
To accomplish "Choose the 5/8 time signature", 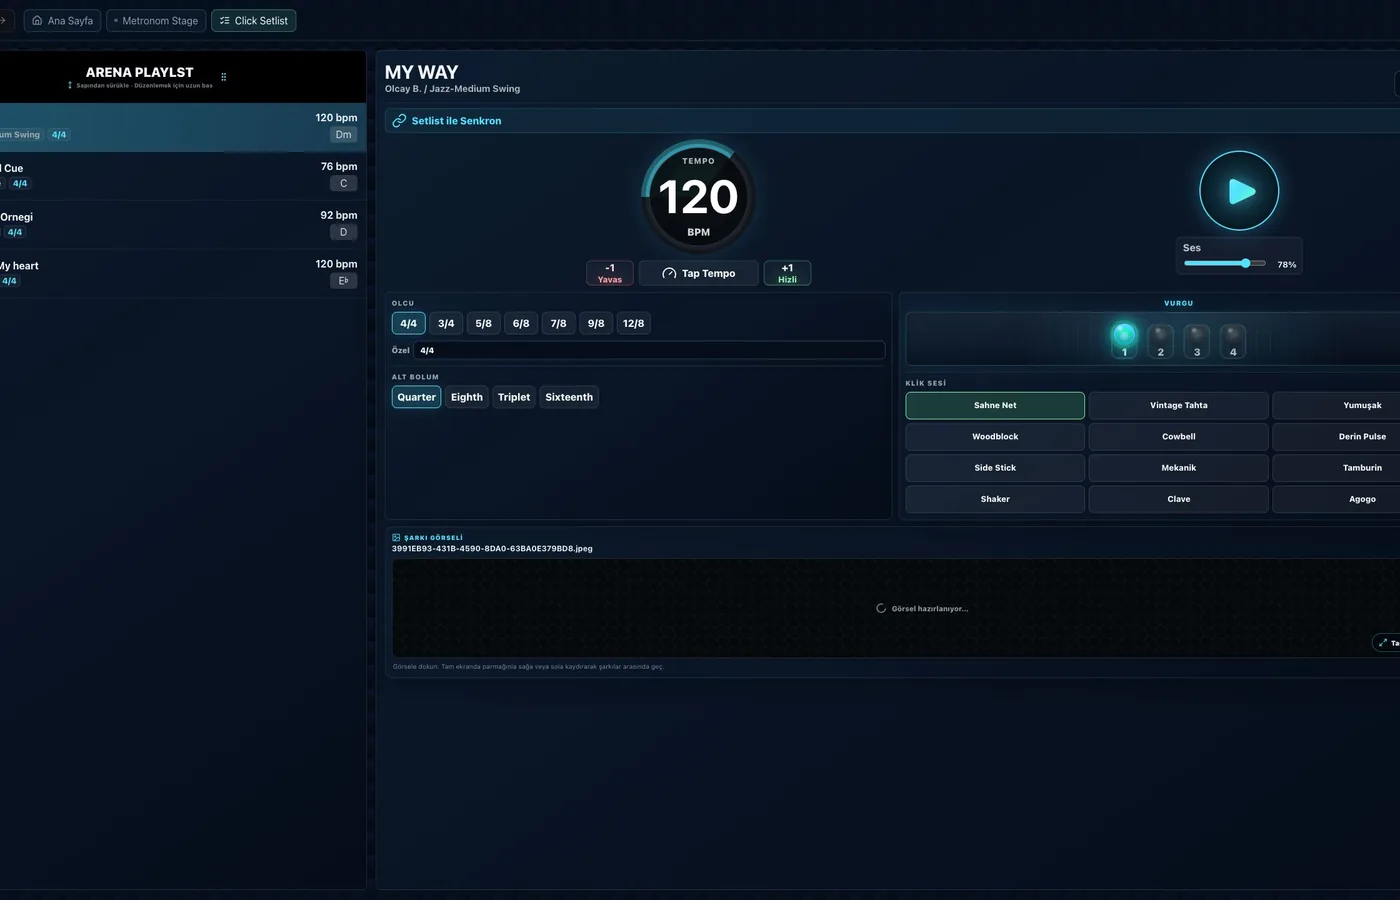I will point(483,323).
